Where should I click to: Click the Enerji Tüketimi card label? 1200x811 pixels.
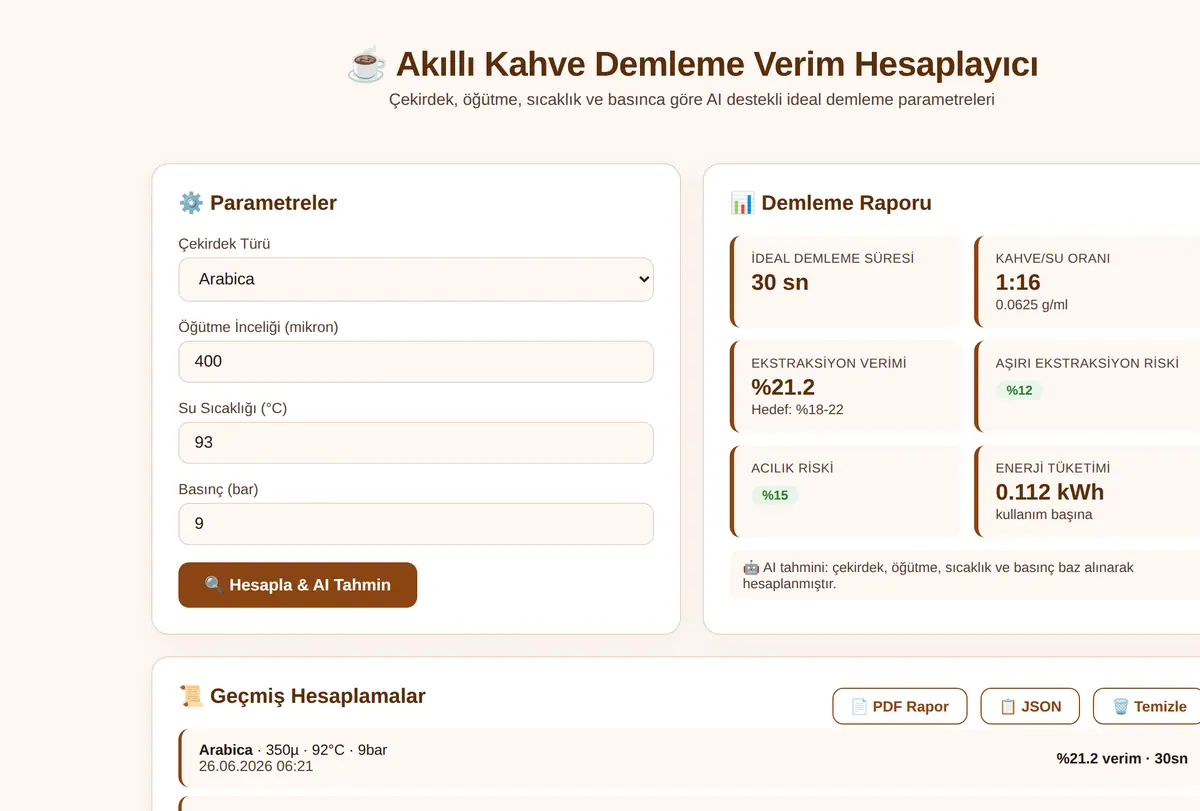click(x=1053, y=468)
